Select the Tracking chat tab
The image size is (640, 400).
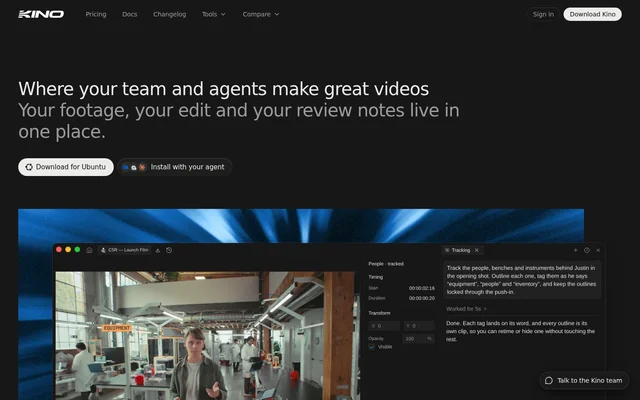tap(460, 250)
